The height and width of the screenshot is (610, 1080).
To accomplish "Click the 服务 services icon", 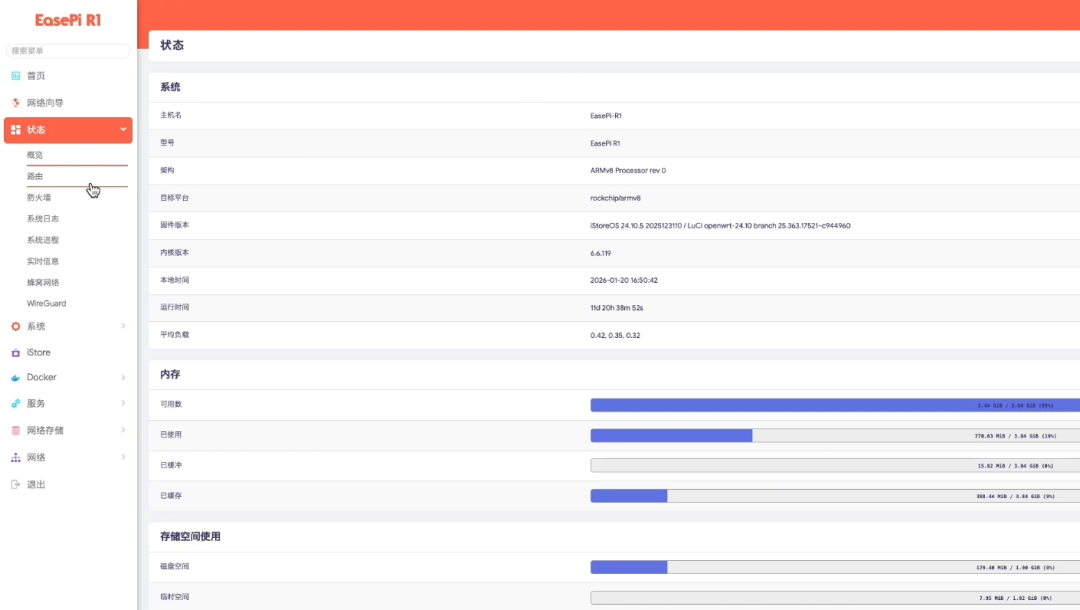I will point(15,404).
